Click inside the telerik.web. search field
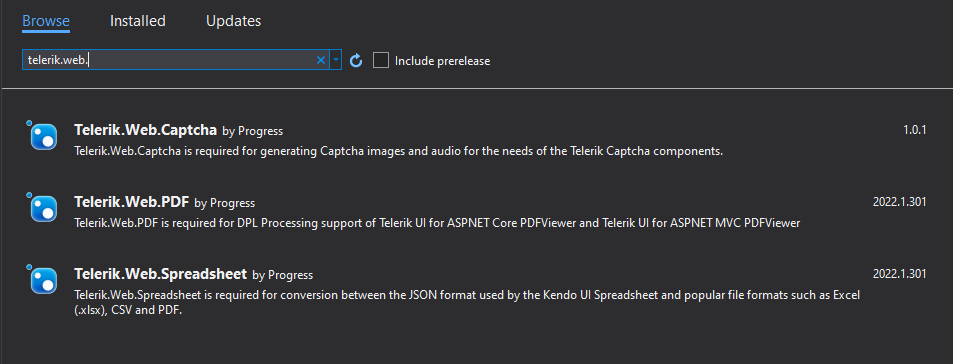The width and height of the screenshot is (953, 364). pyautogui.click(x=170, y=60)
